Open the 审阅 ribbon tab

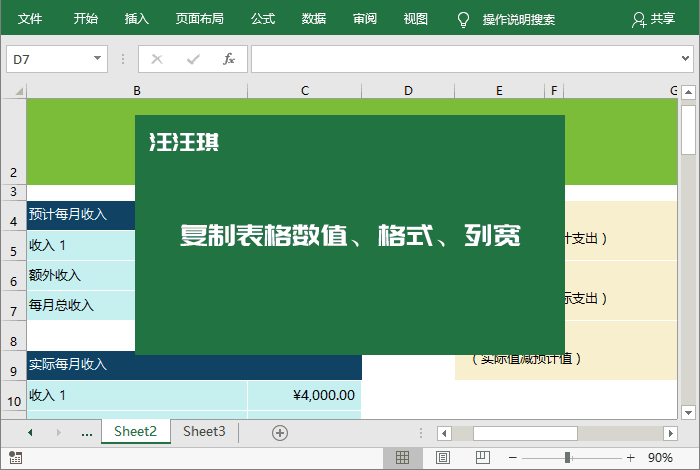365,19
